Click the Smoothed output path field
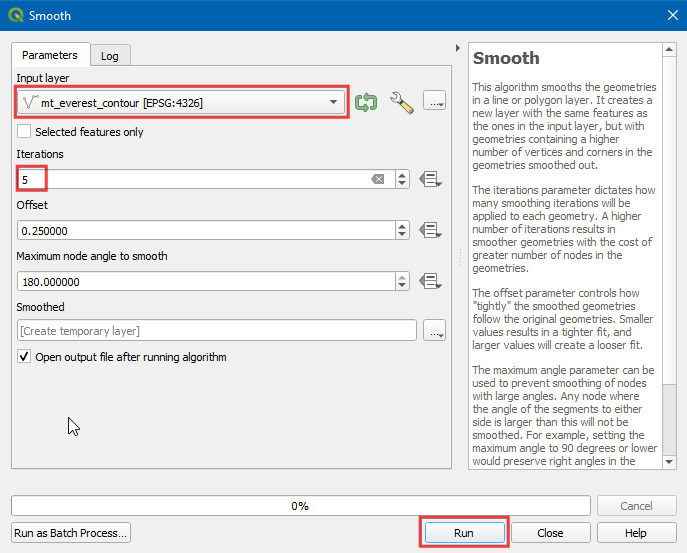The image size is (687, 553). [x=216, y=331]
